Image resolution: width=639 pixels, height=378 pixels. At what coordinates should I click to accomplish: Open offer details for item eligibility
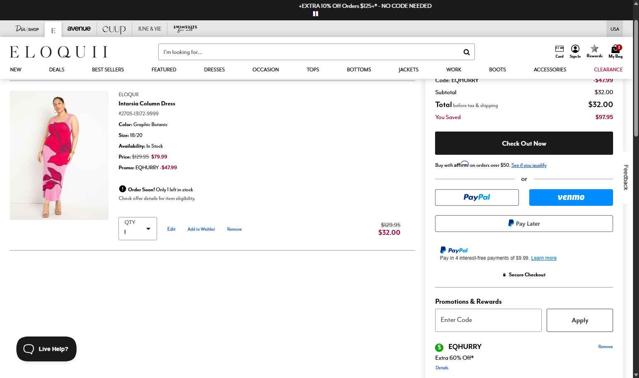(156, 198)
